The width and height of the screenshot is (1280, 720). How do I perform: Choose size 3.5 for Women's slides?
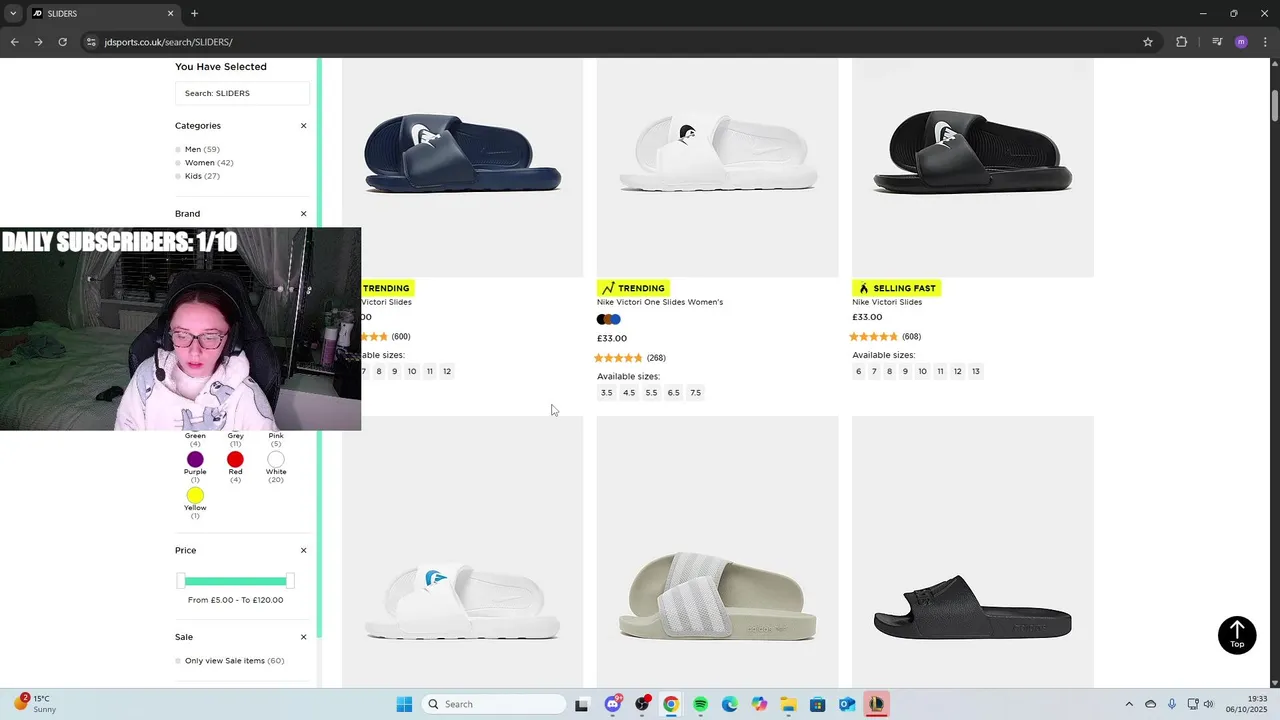[x=606, y=393]
